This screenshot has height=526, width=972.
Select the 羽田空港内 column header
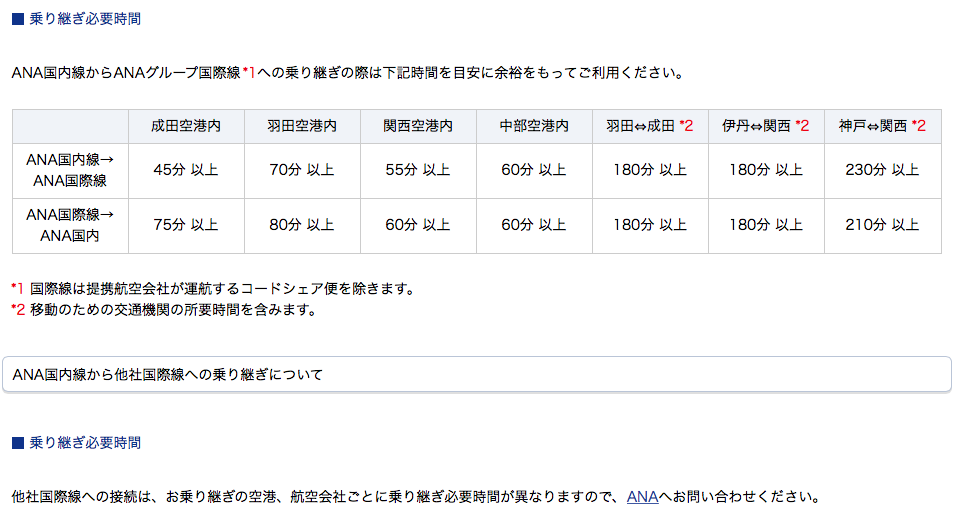[x=302, y=126]
